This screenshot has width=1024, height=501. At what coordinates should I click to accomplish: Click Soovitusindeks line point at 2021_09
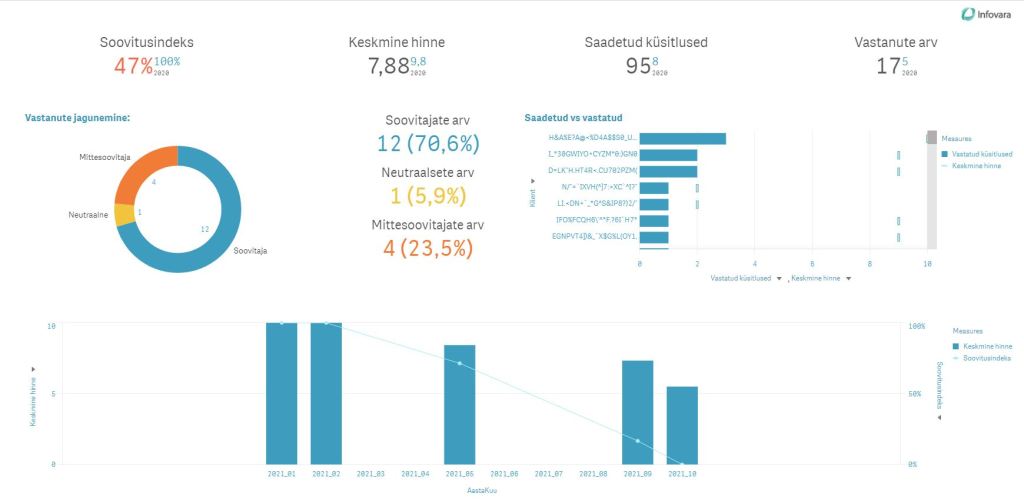637,441
